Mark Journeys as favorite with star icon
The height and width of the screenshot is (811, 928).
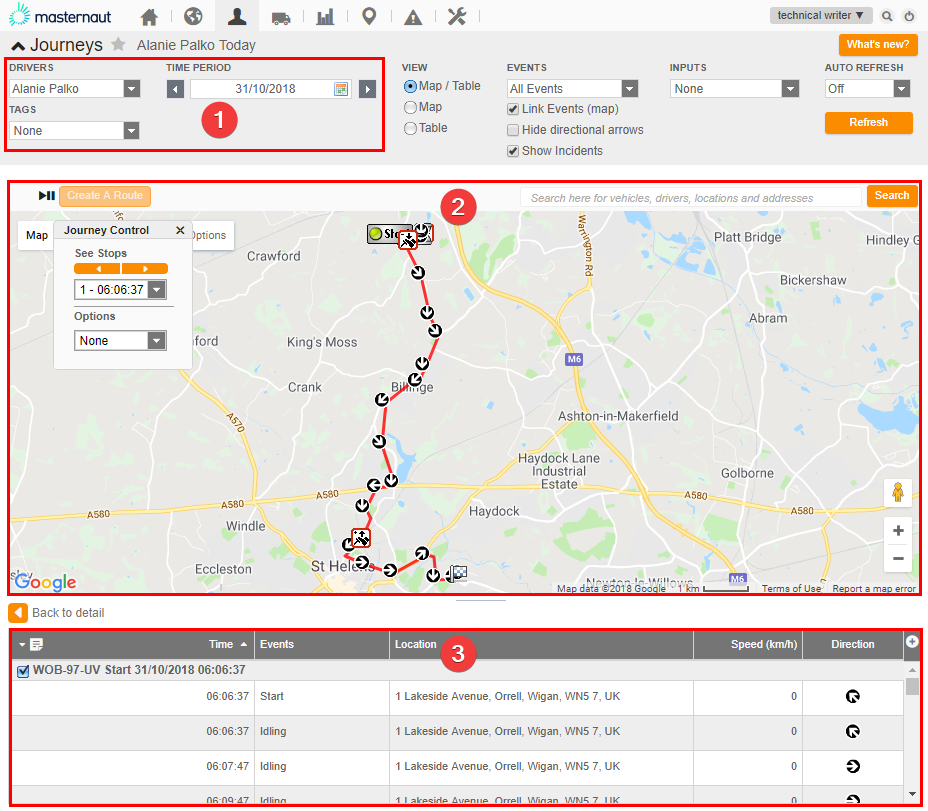[119, 44]
